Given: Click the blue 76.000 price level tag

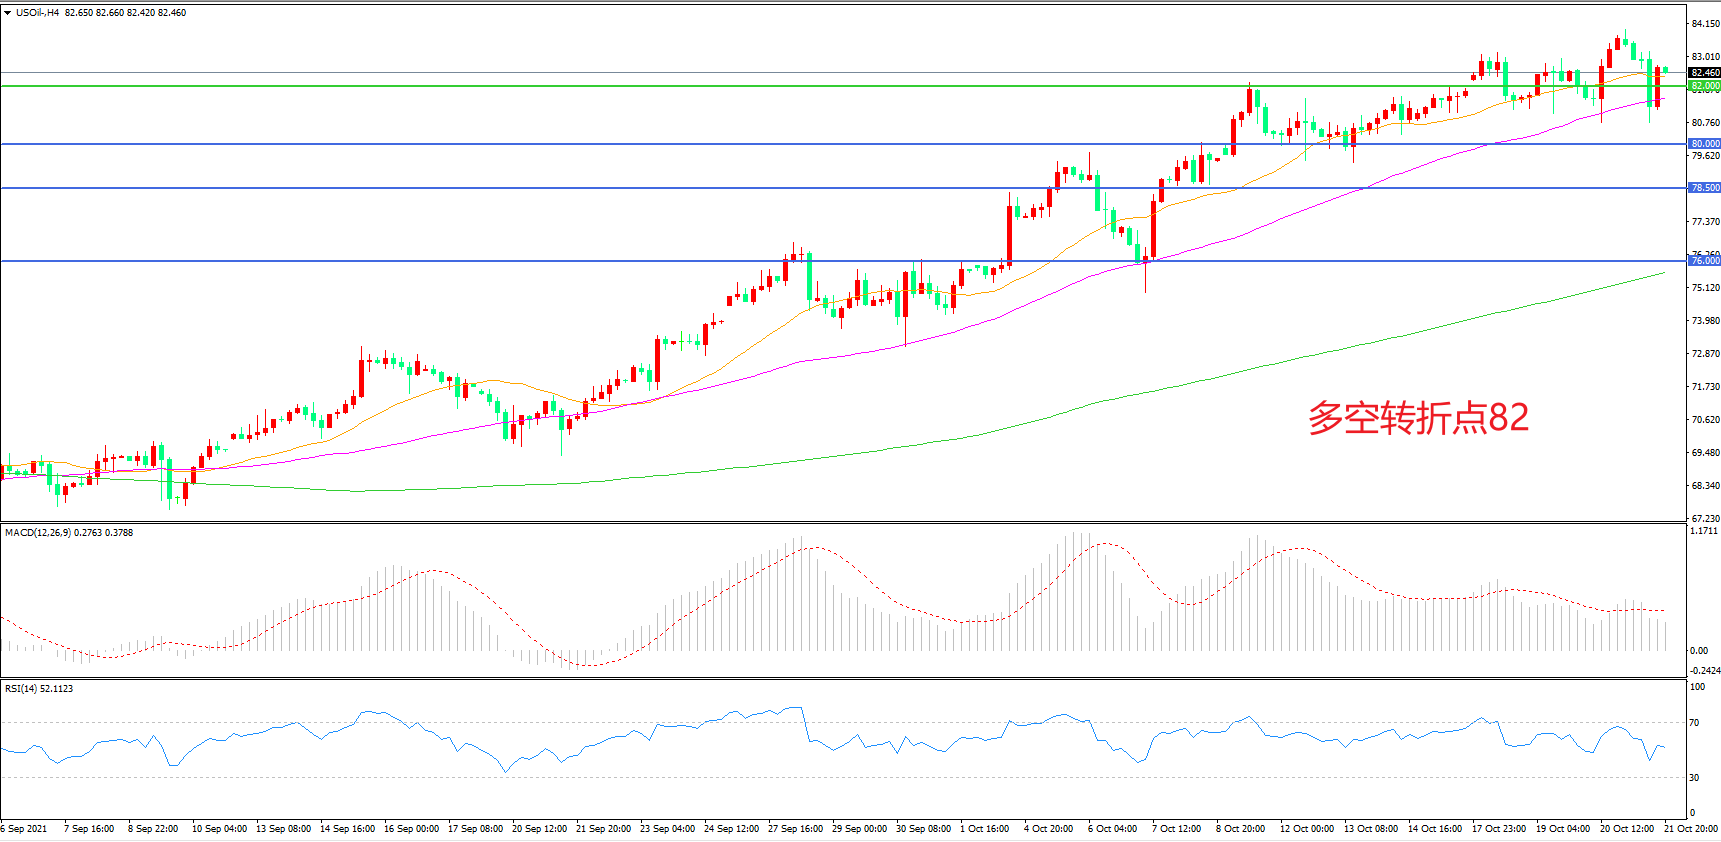Looking at the screenshot, I should pyautogui.click(x=1704, y=261).
